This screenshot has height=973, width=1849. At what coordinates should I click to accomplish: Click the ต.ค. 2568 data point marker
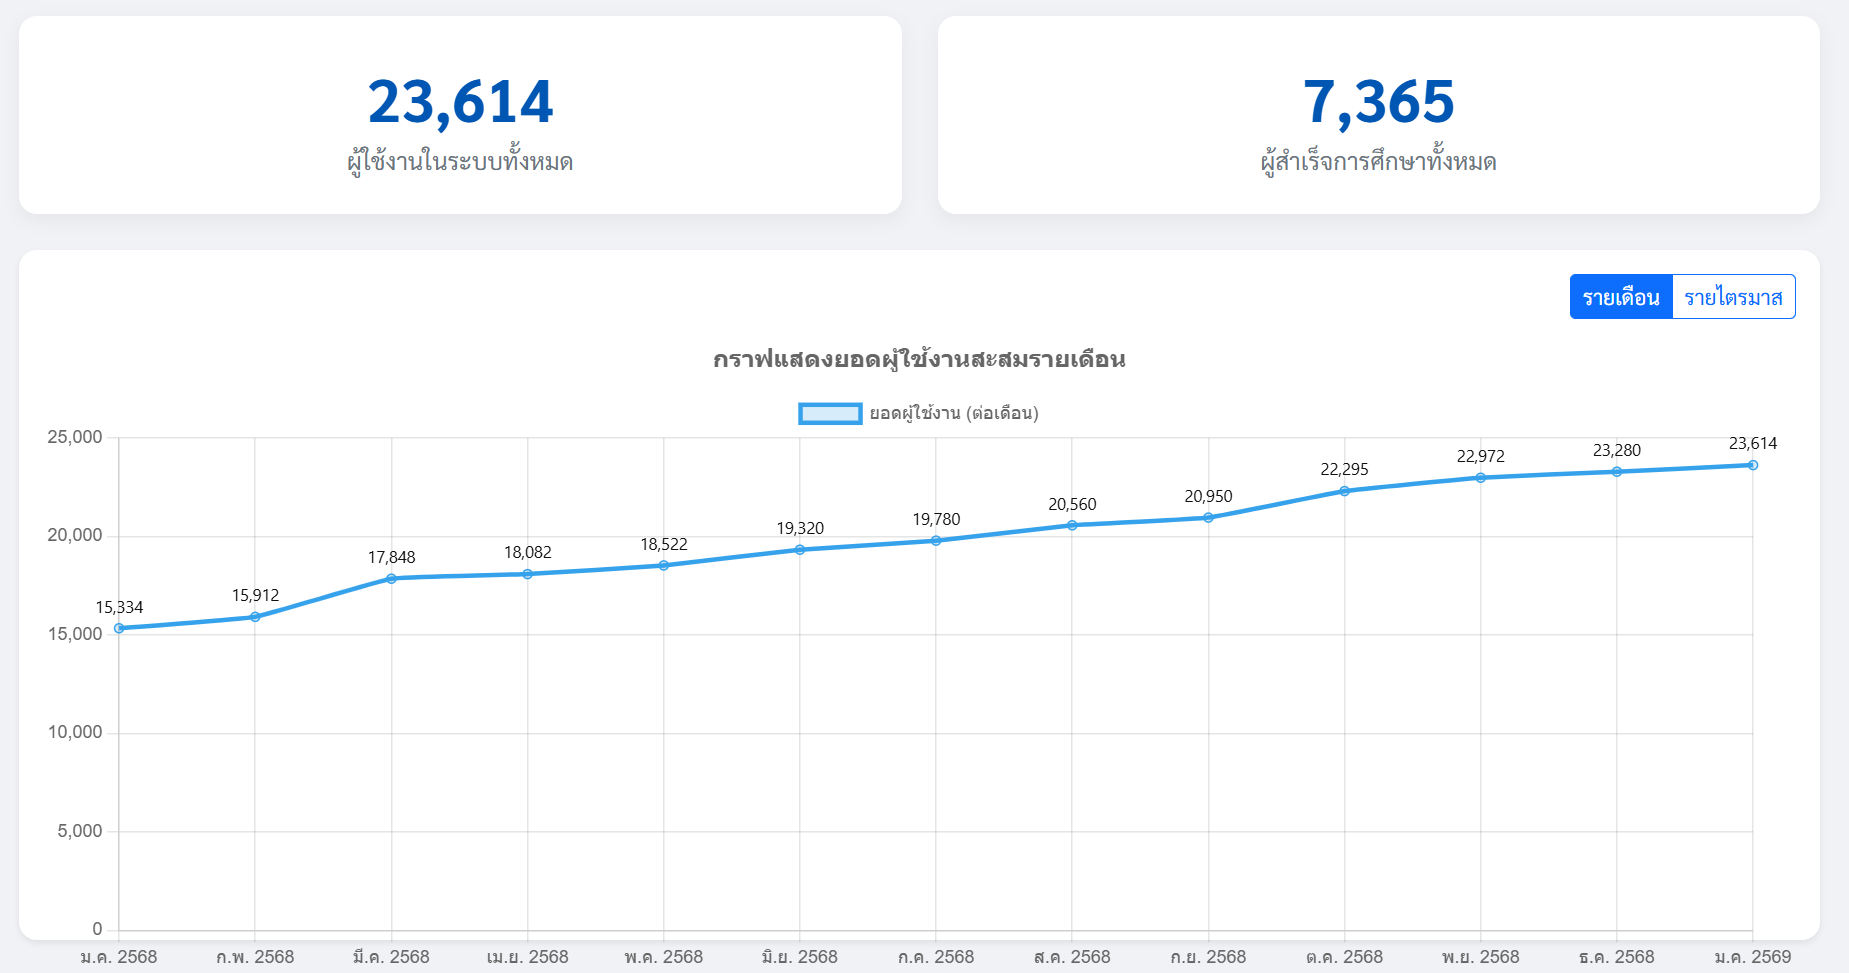(x=1344, y=491)
